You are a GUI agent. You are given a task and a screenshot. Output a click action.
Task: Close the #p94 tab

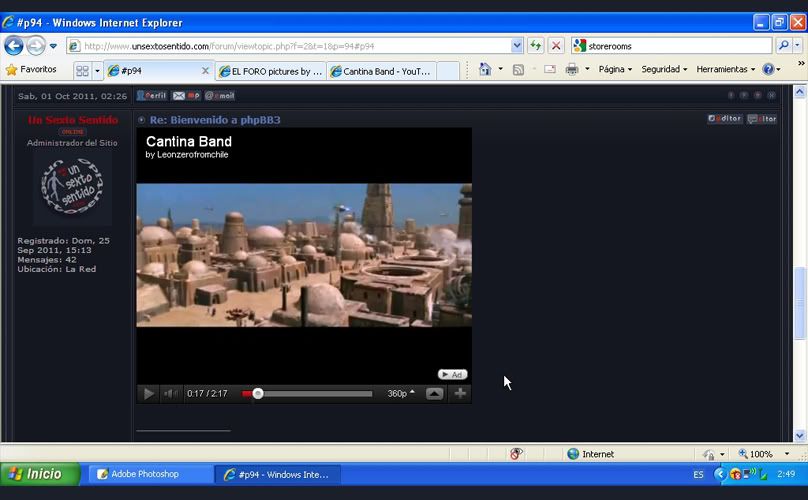click(x=205, y=71)
